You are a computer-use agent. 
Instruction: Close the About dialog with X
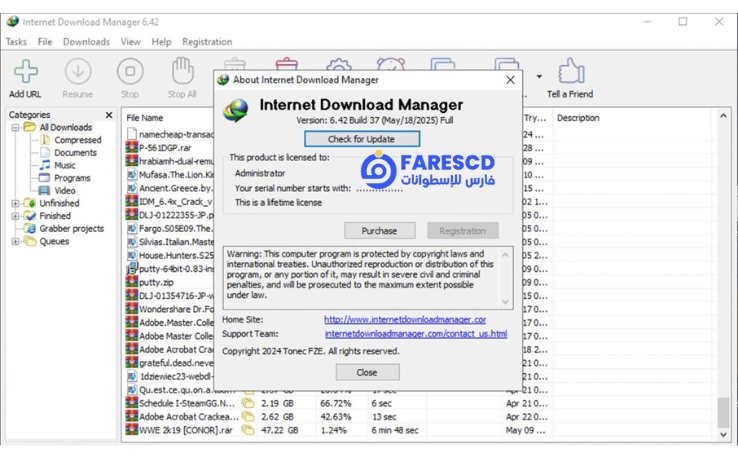tap(510, 80)
